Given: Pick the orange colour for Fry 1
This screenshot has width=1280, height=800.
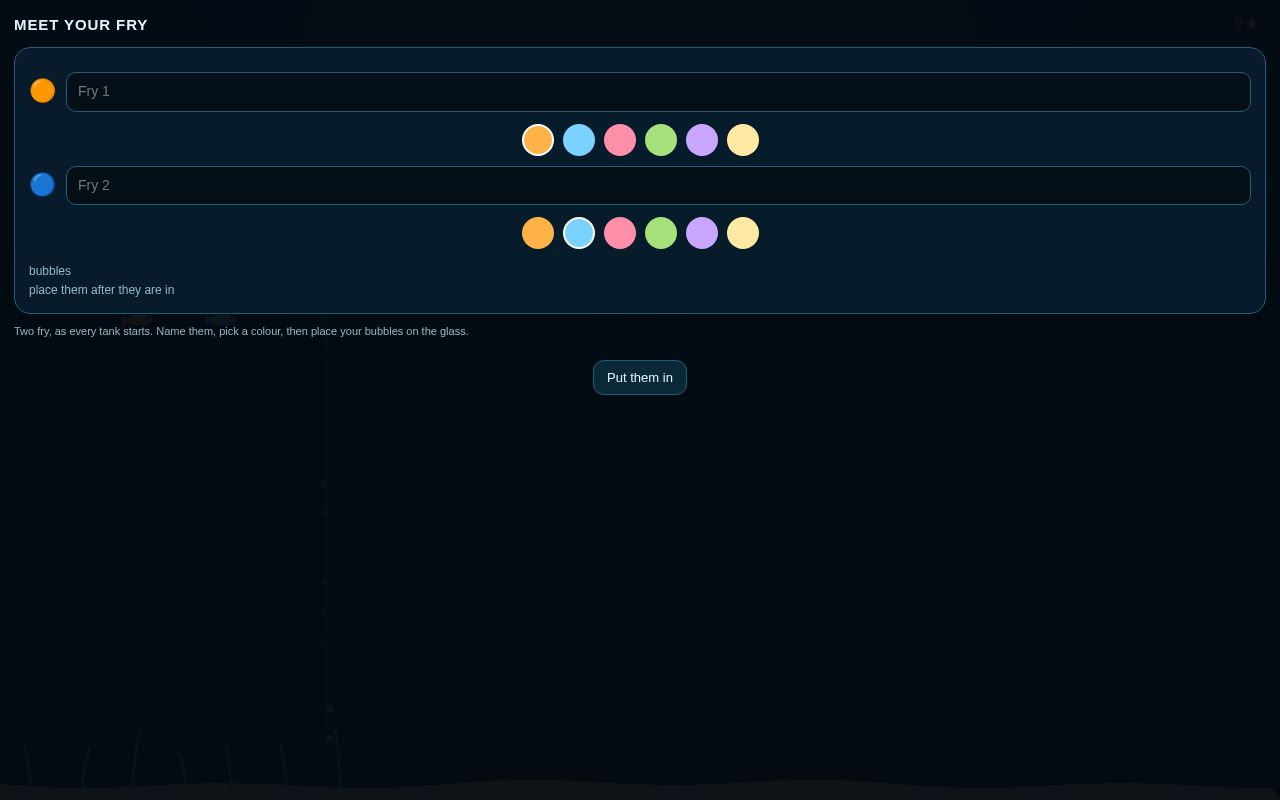Looking at the screenshot, I should point(538,140).
